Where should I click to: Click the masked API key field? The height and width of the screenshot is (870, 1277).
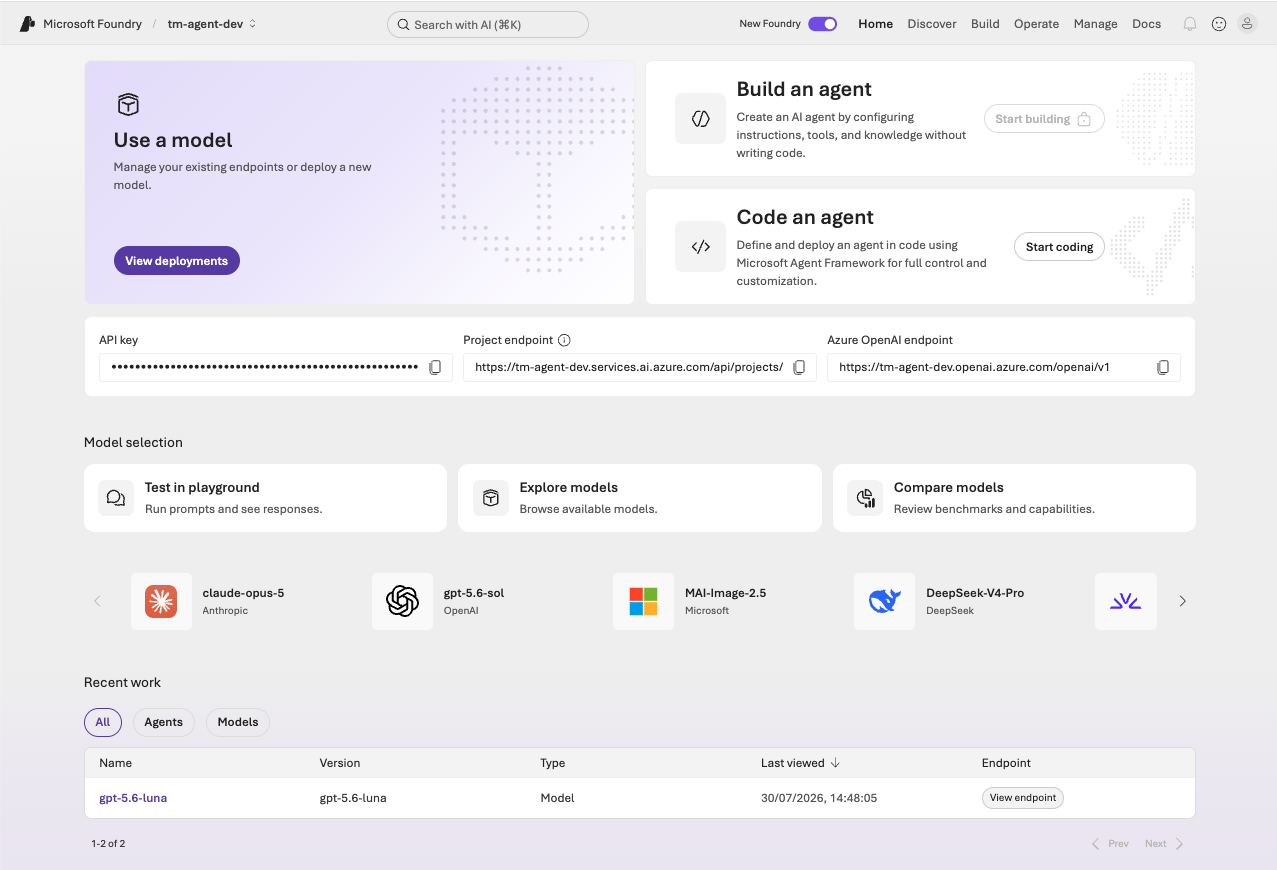[x=276, y=367]
